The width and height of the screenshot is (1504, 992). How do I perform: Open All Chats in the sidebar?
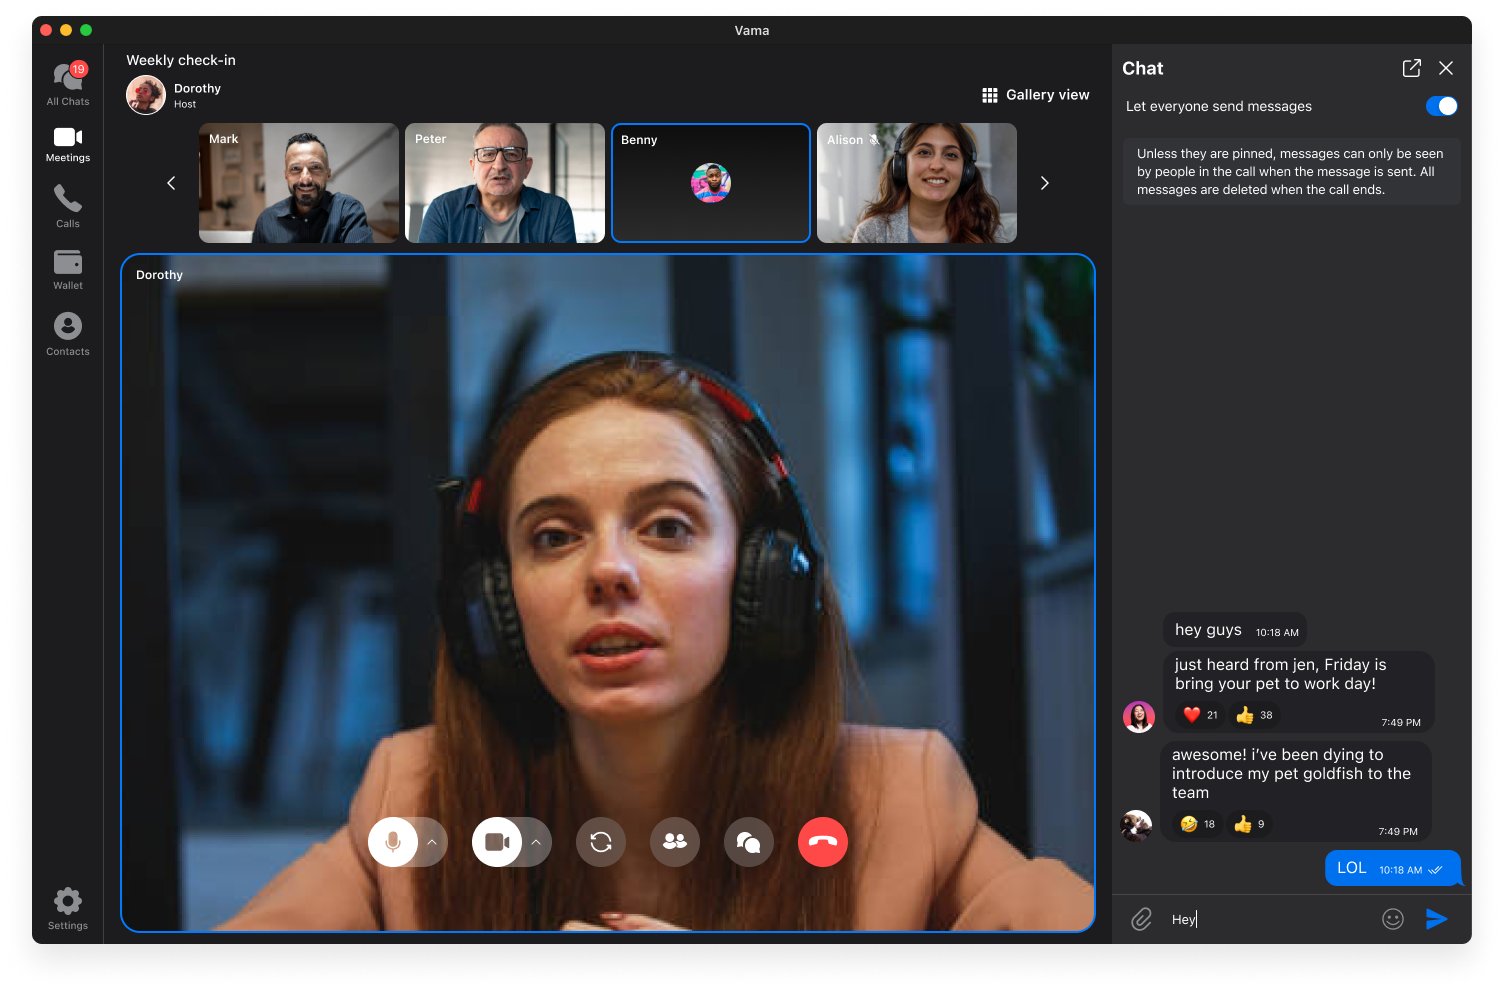click(x=68, y=84)
